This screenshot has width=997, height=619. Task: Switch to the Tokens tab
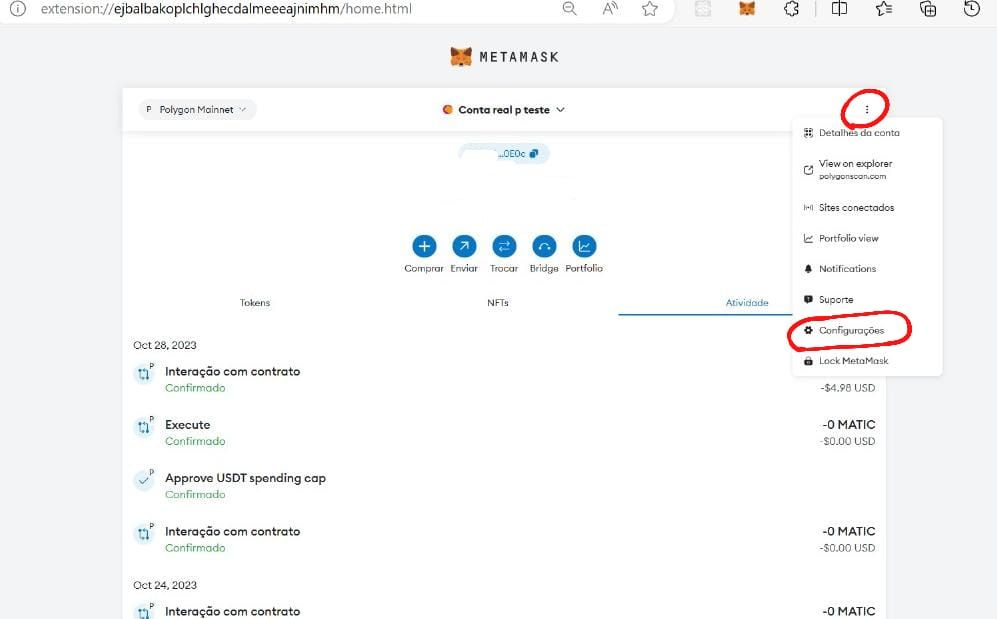tap(255, 303)
